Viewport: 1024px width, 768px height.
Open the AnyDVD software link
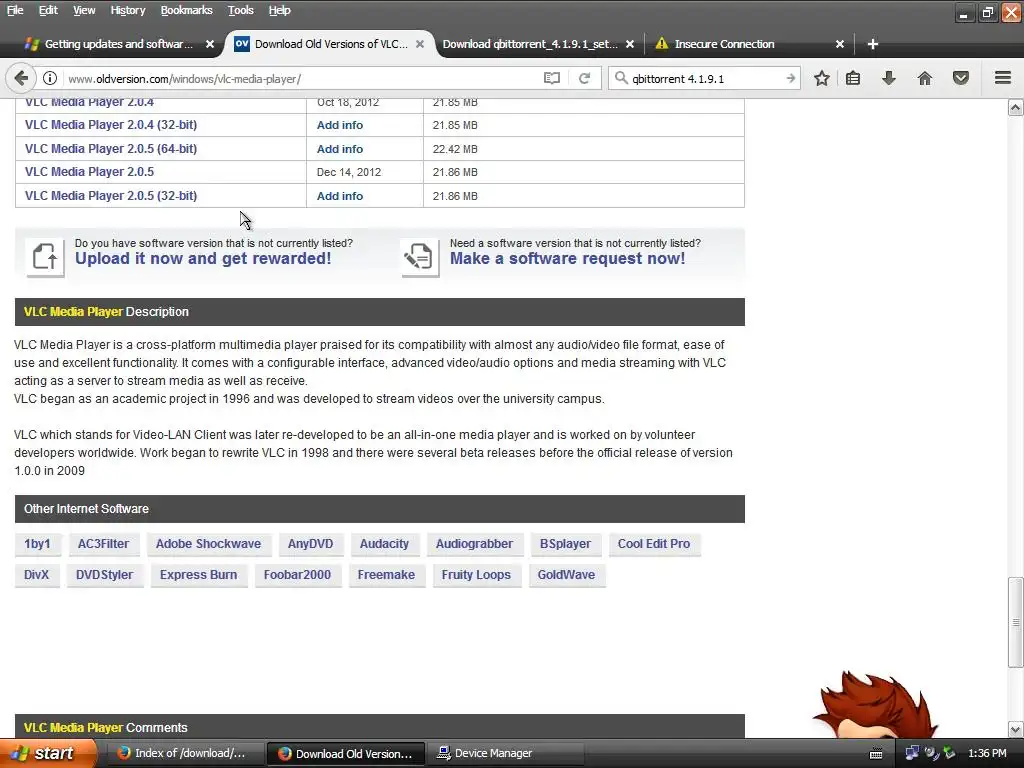click(x=310, y=544)
